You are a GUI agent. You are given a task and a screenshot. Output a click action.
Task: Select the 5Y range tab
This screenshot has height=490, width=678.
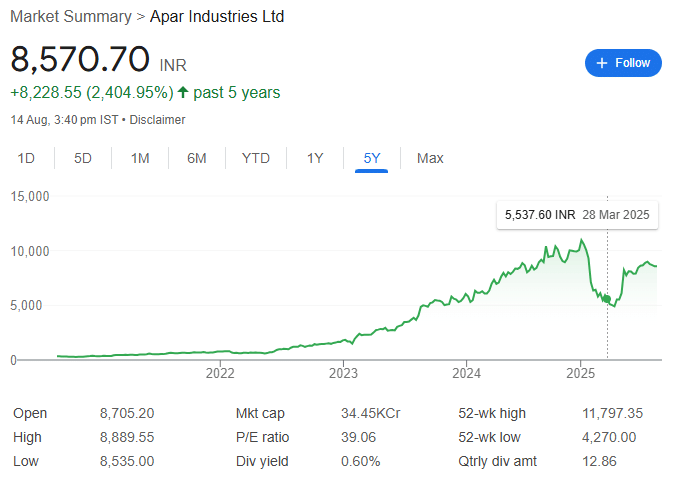coord(371,158)
